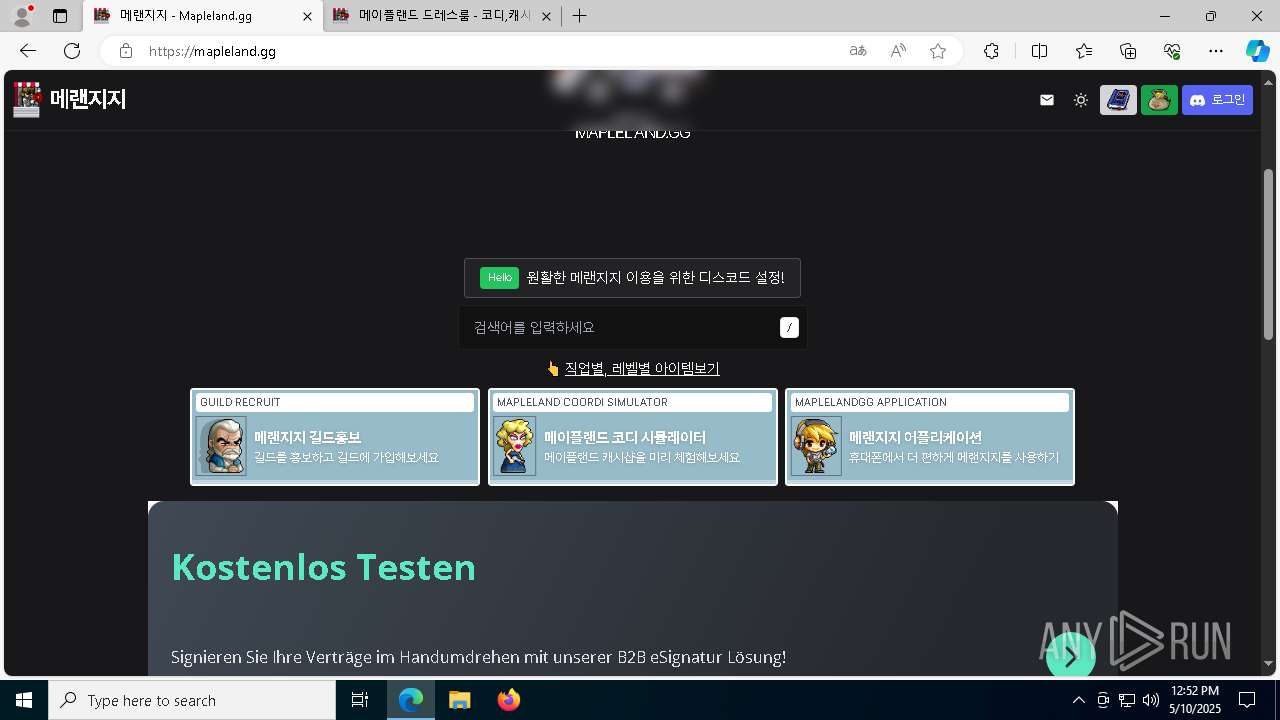The height and width of the screenshot is (720, 1280).
Task: Click the Kostenlos Testen ad heading
Action: point(324,567)
